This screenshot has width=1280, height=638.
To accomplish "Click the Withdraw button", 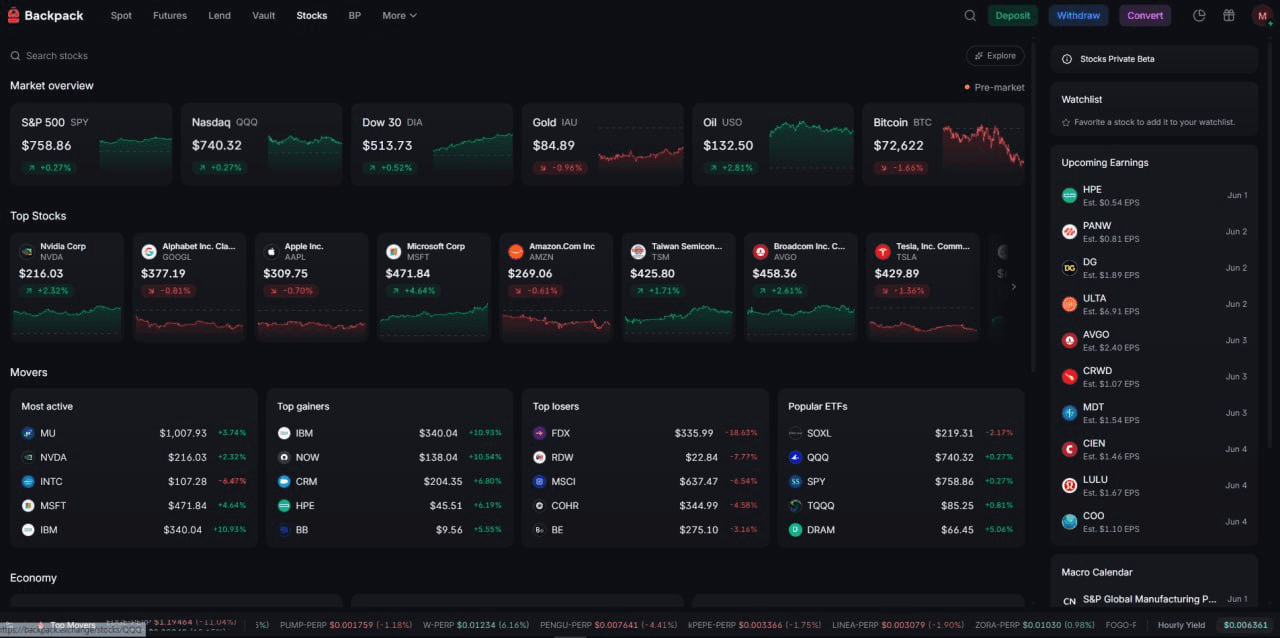I will 1079,15.
